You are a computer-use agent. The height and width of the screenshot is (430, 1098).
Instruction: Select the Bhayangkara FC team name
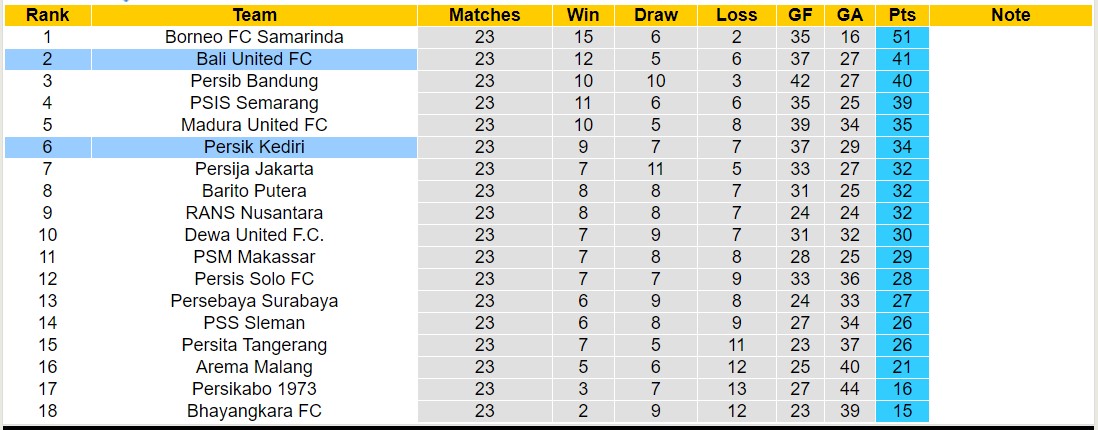click(x=254, y=411)
